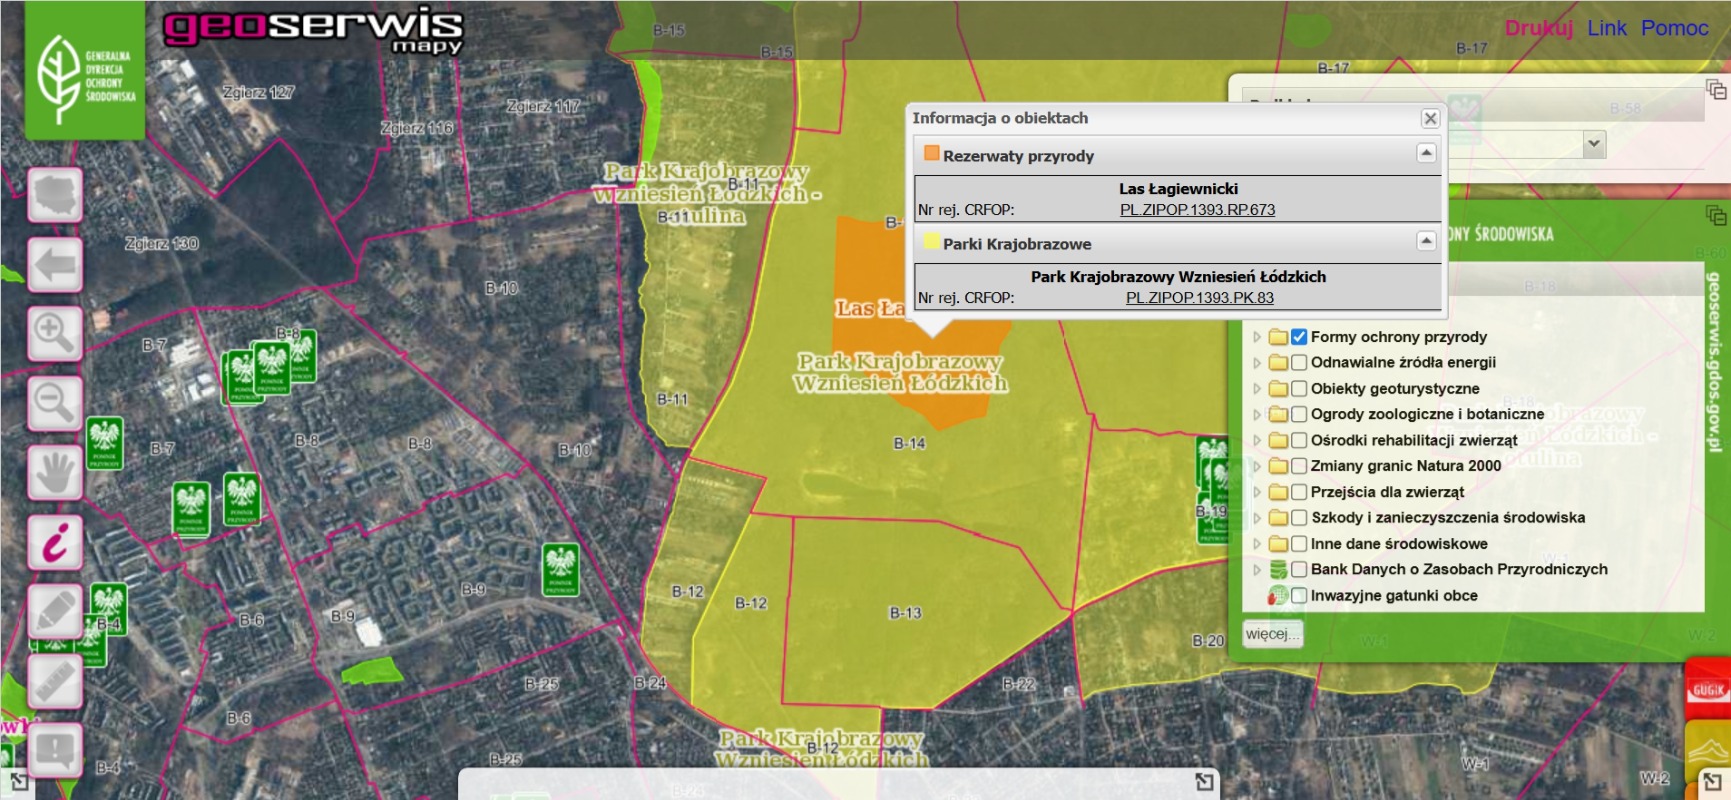Viewport: 1731px width, 800px height.
Task: Expand the bottom-right corner panel arrow
Action: point(1712,782)
